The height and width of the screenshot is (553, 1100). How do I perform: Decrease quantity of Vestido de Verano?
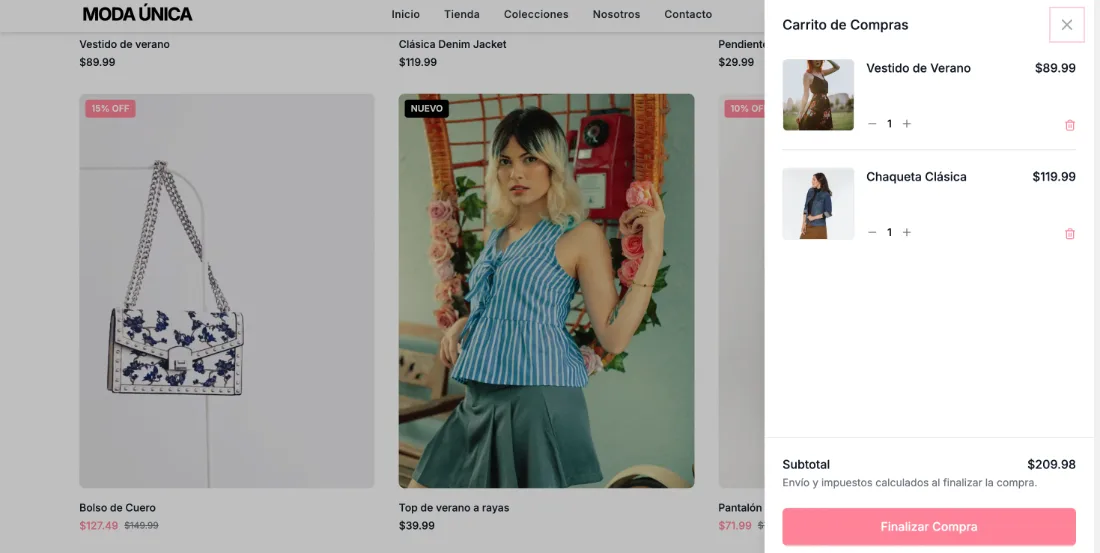tap(872, 124)
